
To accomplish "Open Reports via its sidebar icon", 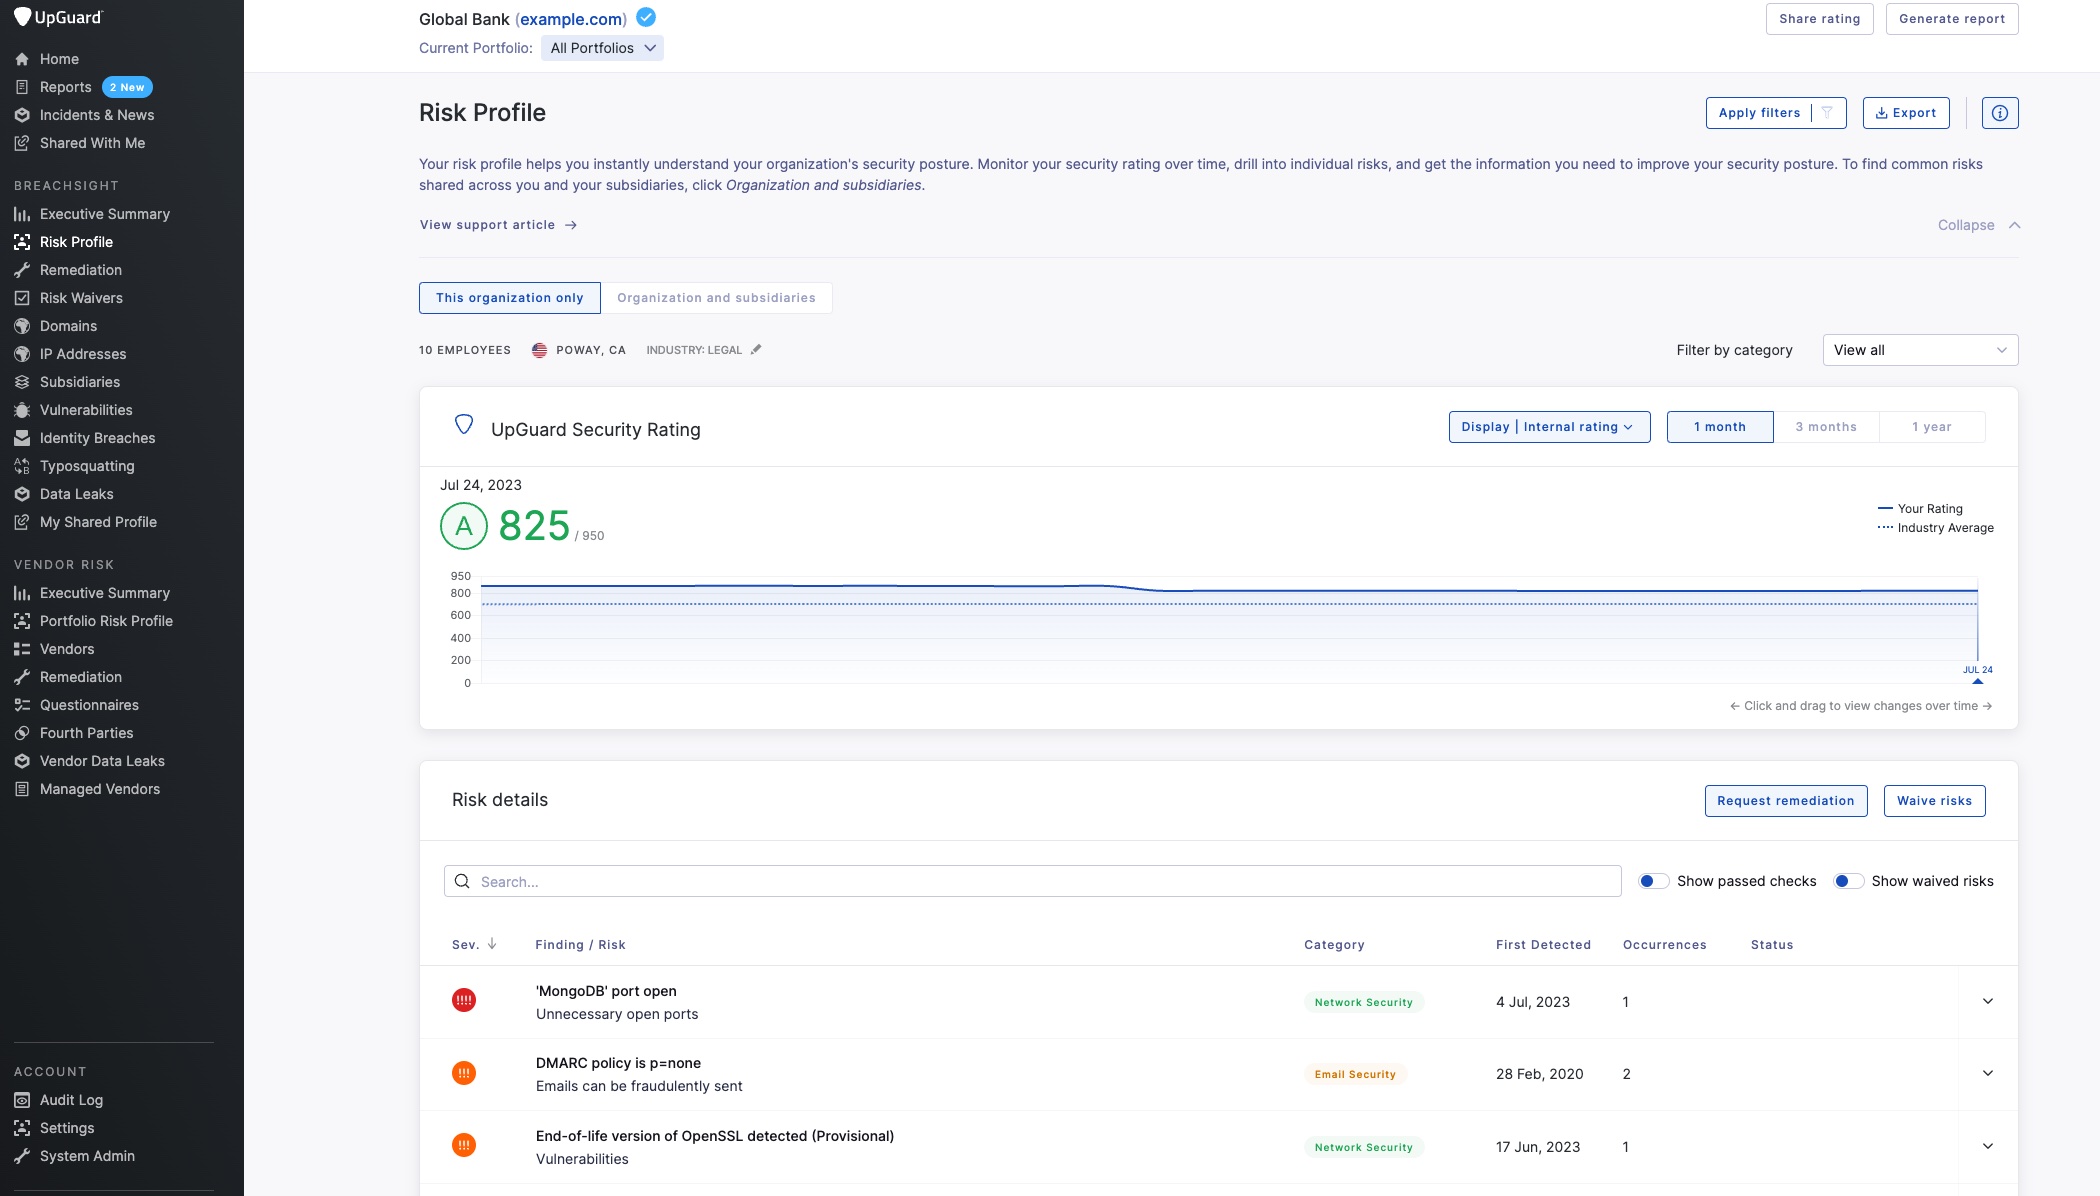I will point(22,87).
